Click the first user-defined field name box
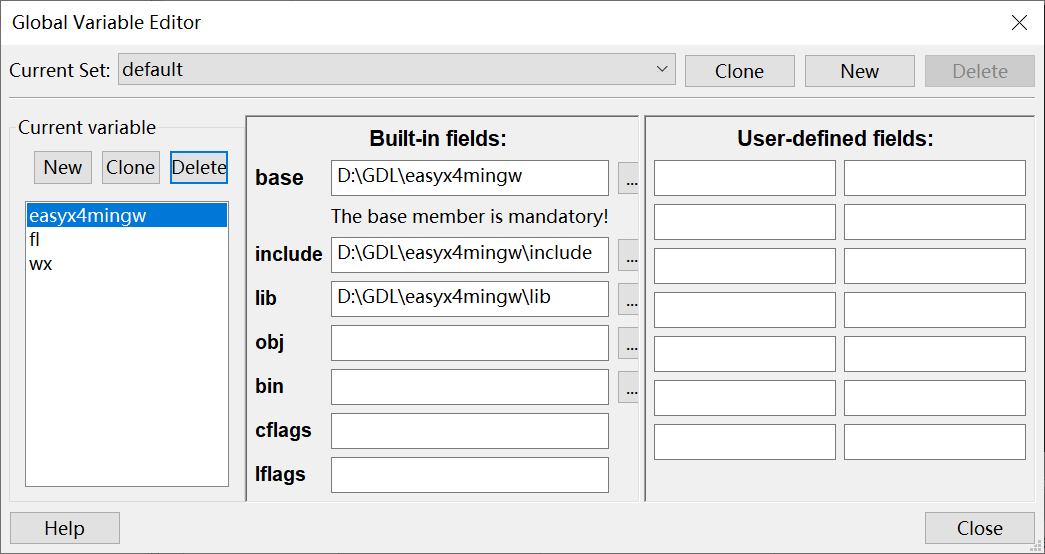Image resolution: width=1045 pixels, height=554 pixels. point(744,178)
